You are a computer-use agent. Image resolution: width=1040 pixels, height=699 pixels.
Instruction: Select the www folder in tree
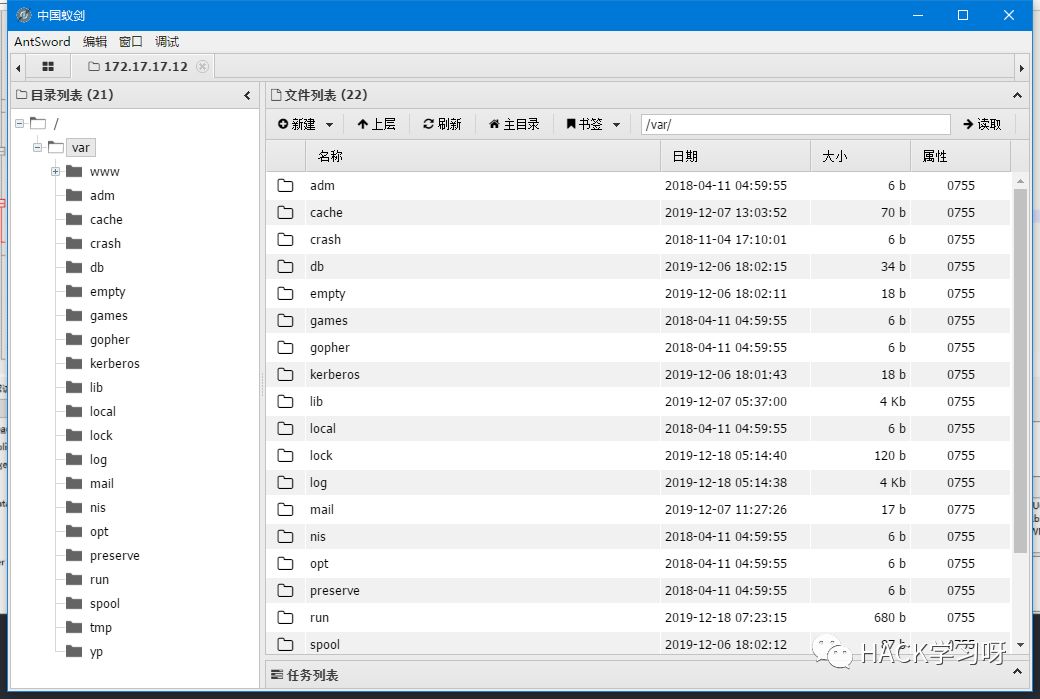click(105, 172)
